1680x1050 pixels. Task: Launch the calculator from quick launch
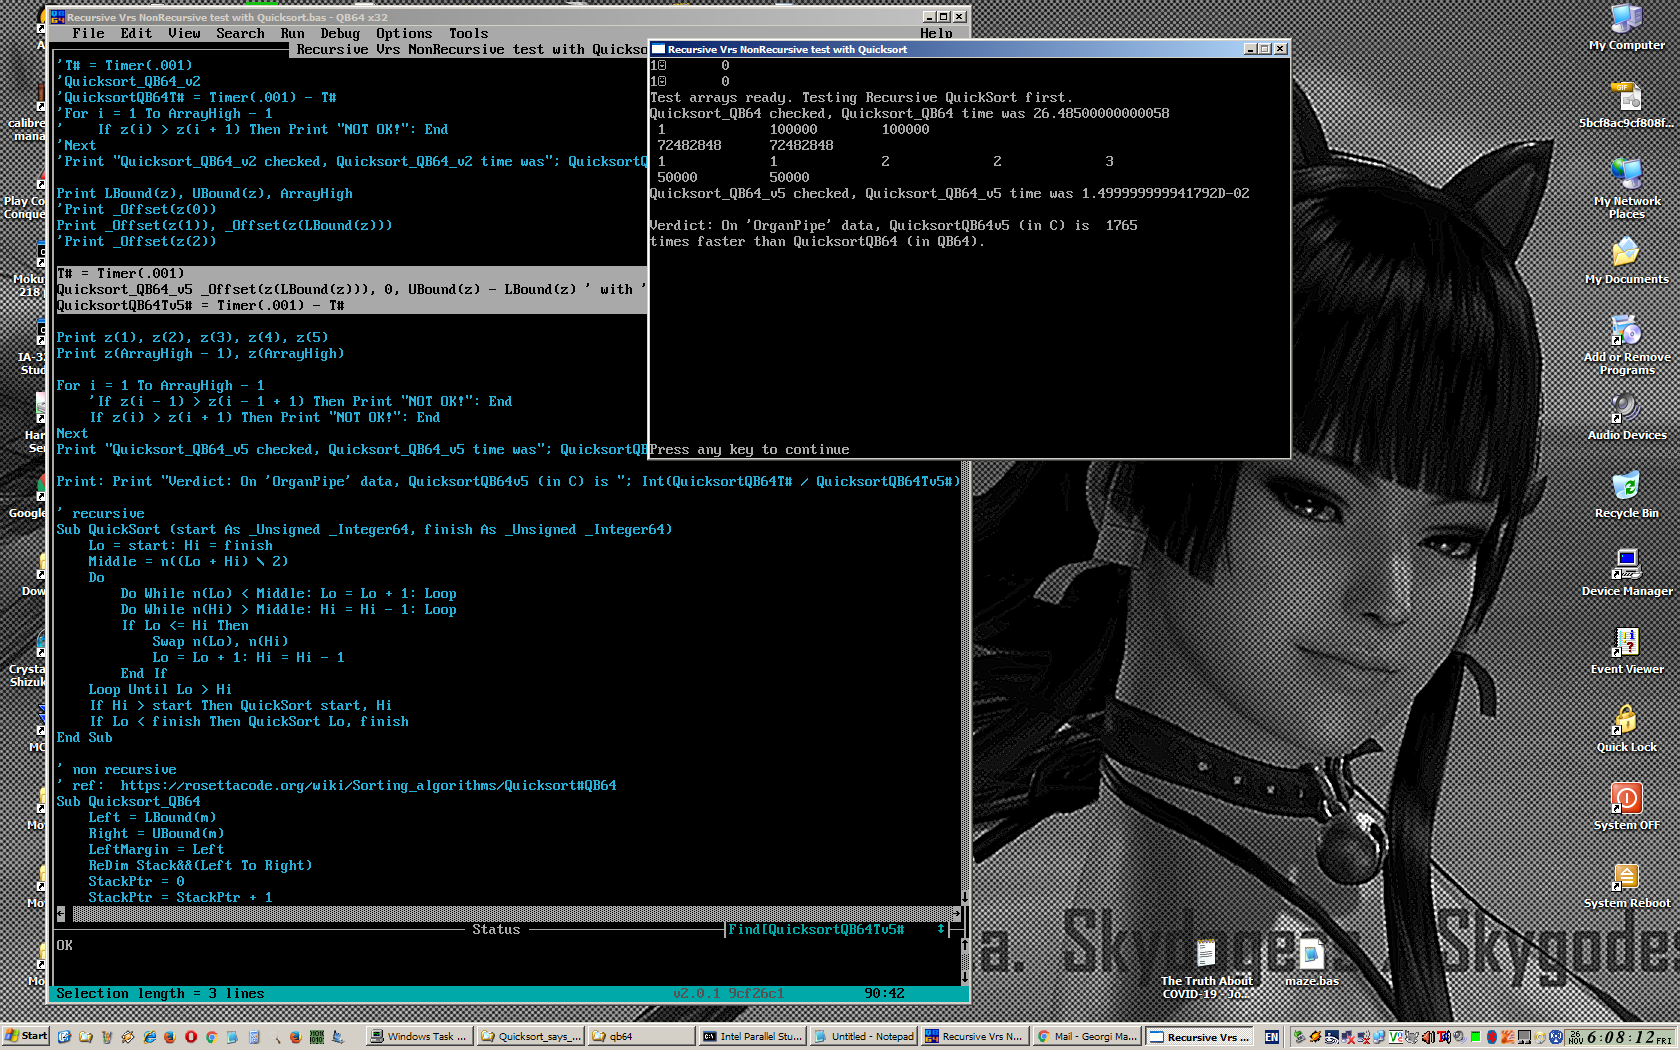coord(254,1037)
